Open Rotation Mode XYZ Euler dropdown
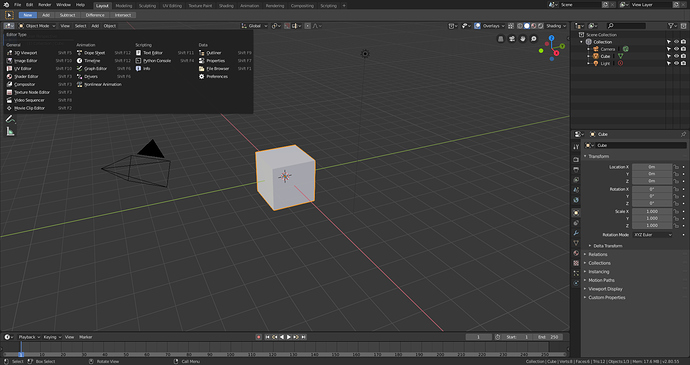This screenshot has width=690, height=365. [x=653, y=235]
